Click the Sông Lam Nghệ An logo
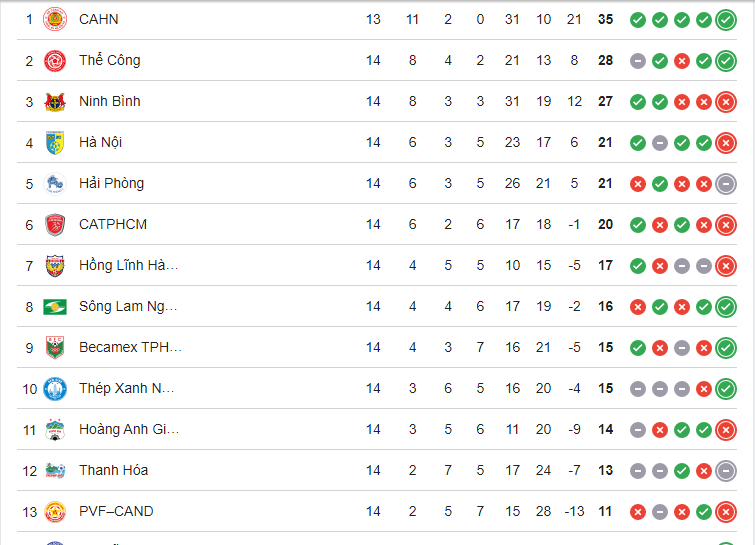This screenshot has height=545, width=755. pyautogui.click(x=55, y=306)
